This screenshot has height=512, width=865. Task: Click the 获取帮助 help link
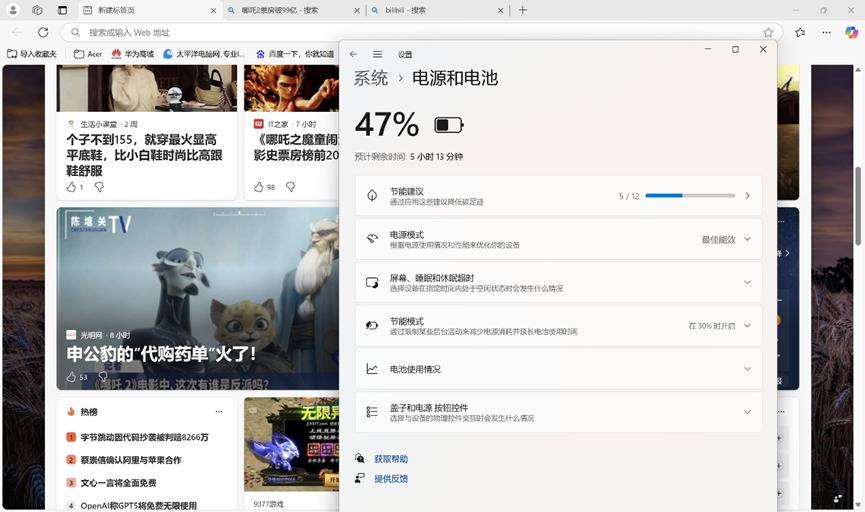(x=391, y=459)
